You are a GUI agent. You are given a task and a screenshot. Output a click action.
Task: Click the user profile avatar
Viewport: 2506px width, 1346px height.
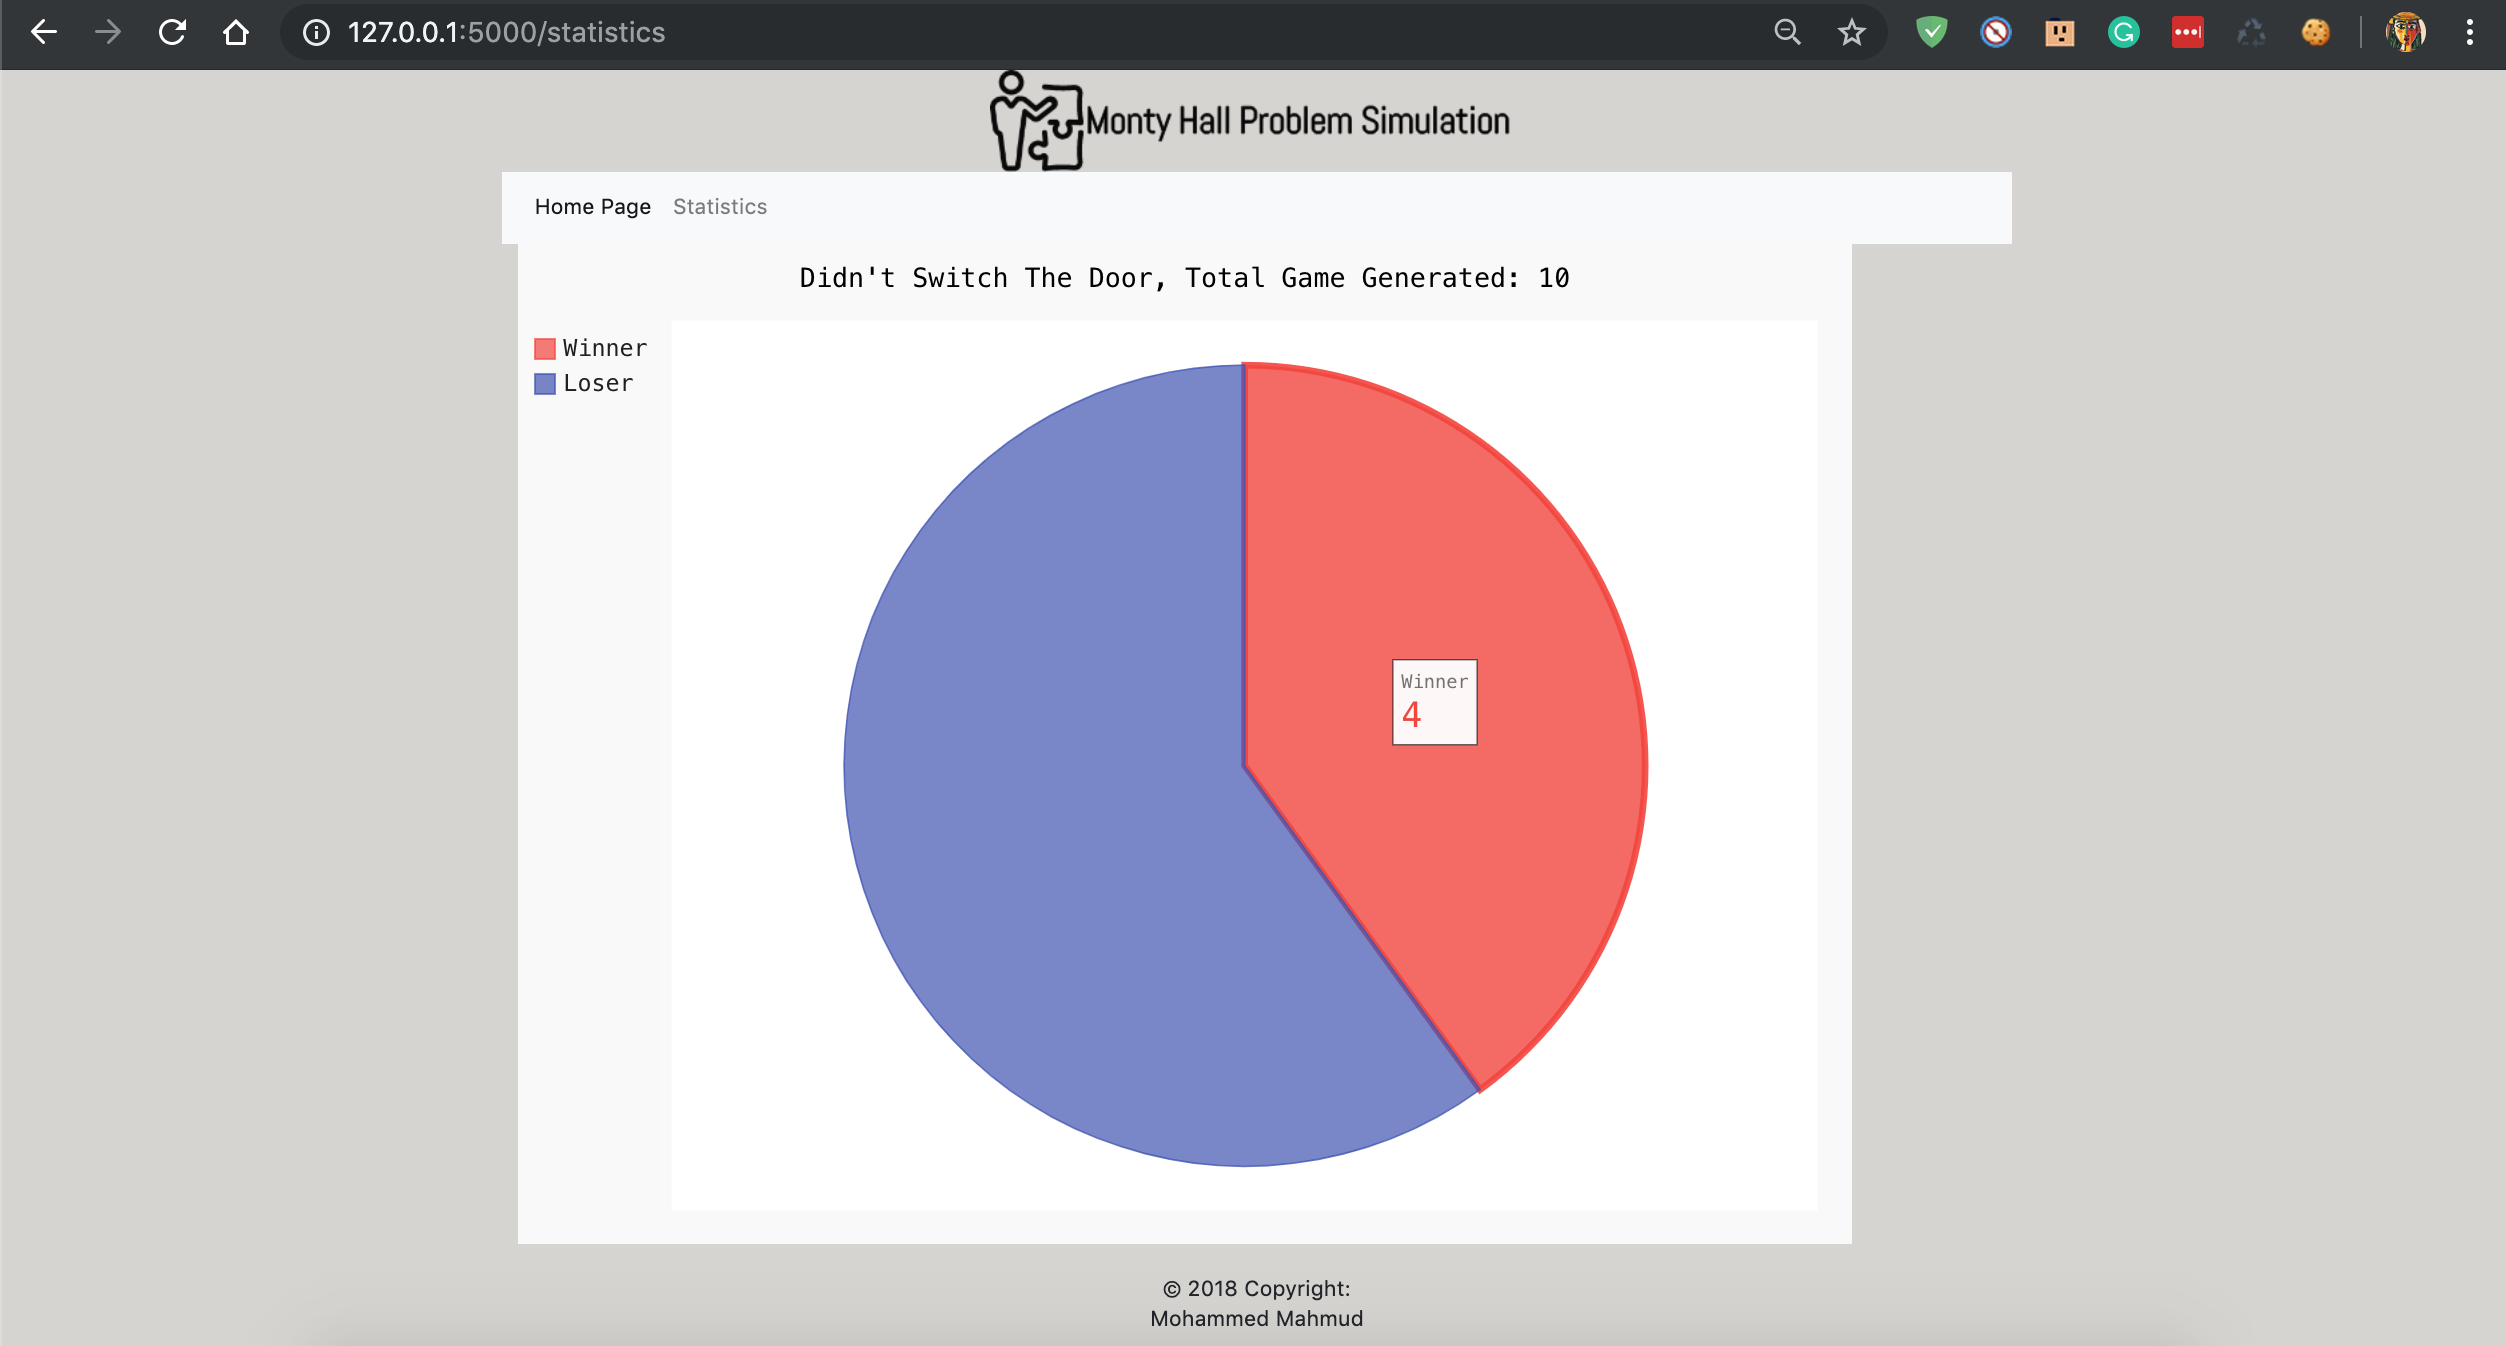click(2405, 32)
